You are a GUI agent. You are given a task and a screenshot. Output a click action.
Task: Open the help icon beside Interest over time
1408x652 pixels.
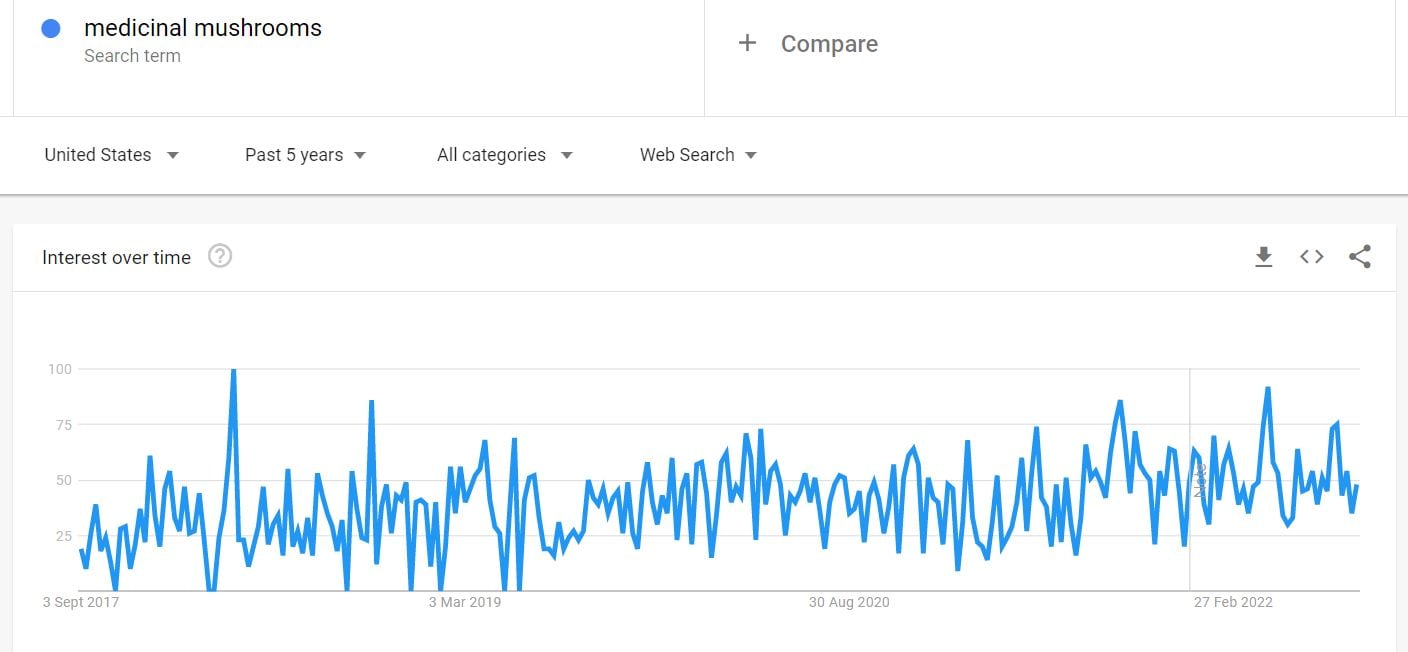220,256
